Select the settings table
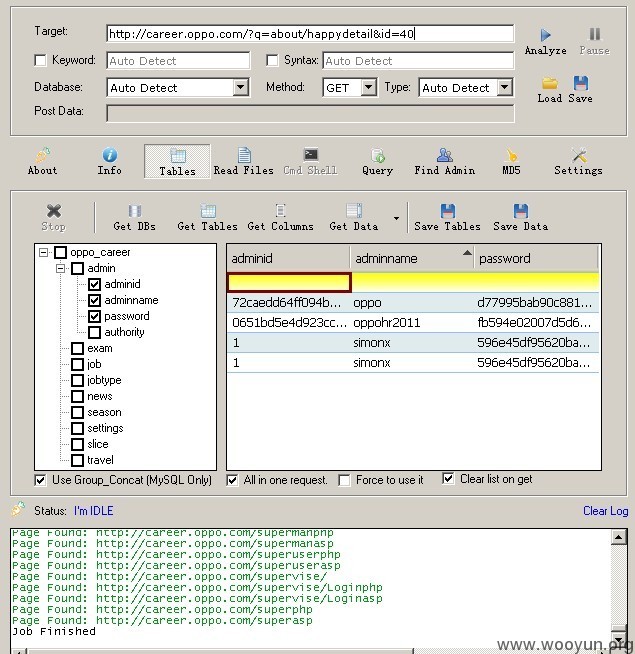The image size is (635, 654). click(105, 428)
